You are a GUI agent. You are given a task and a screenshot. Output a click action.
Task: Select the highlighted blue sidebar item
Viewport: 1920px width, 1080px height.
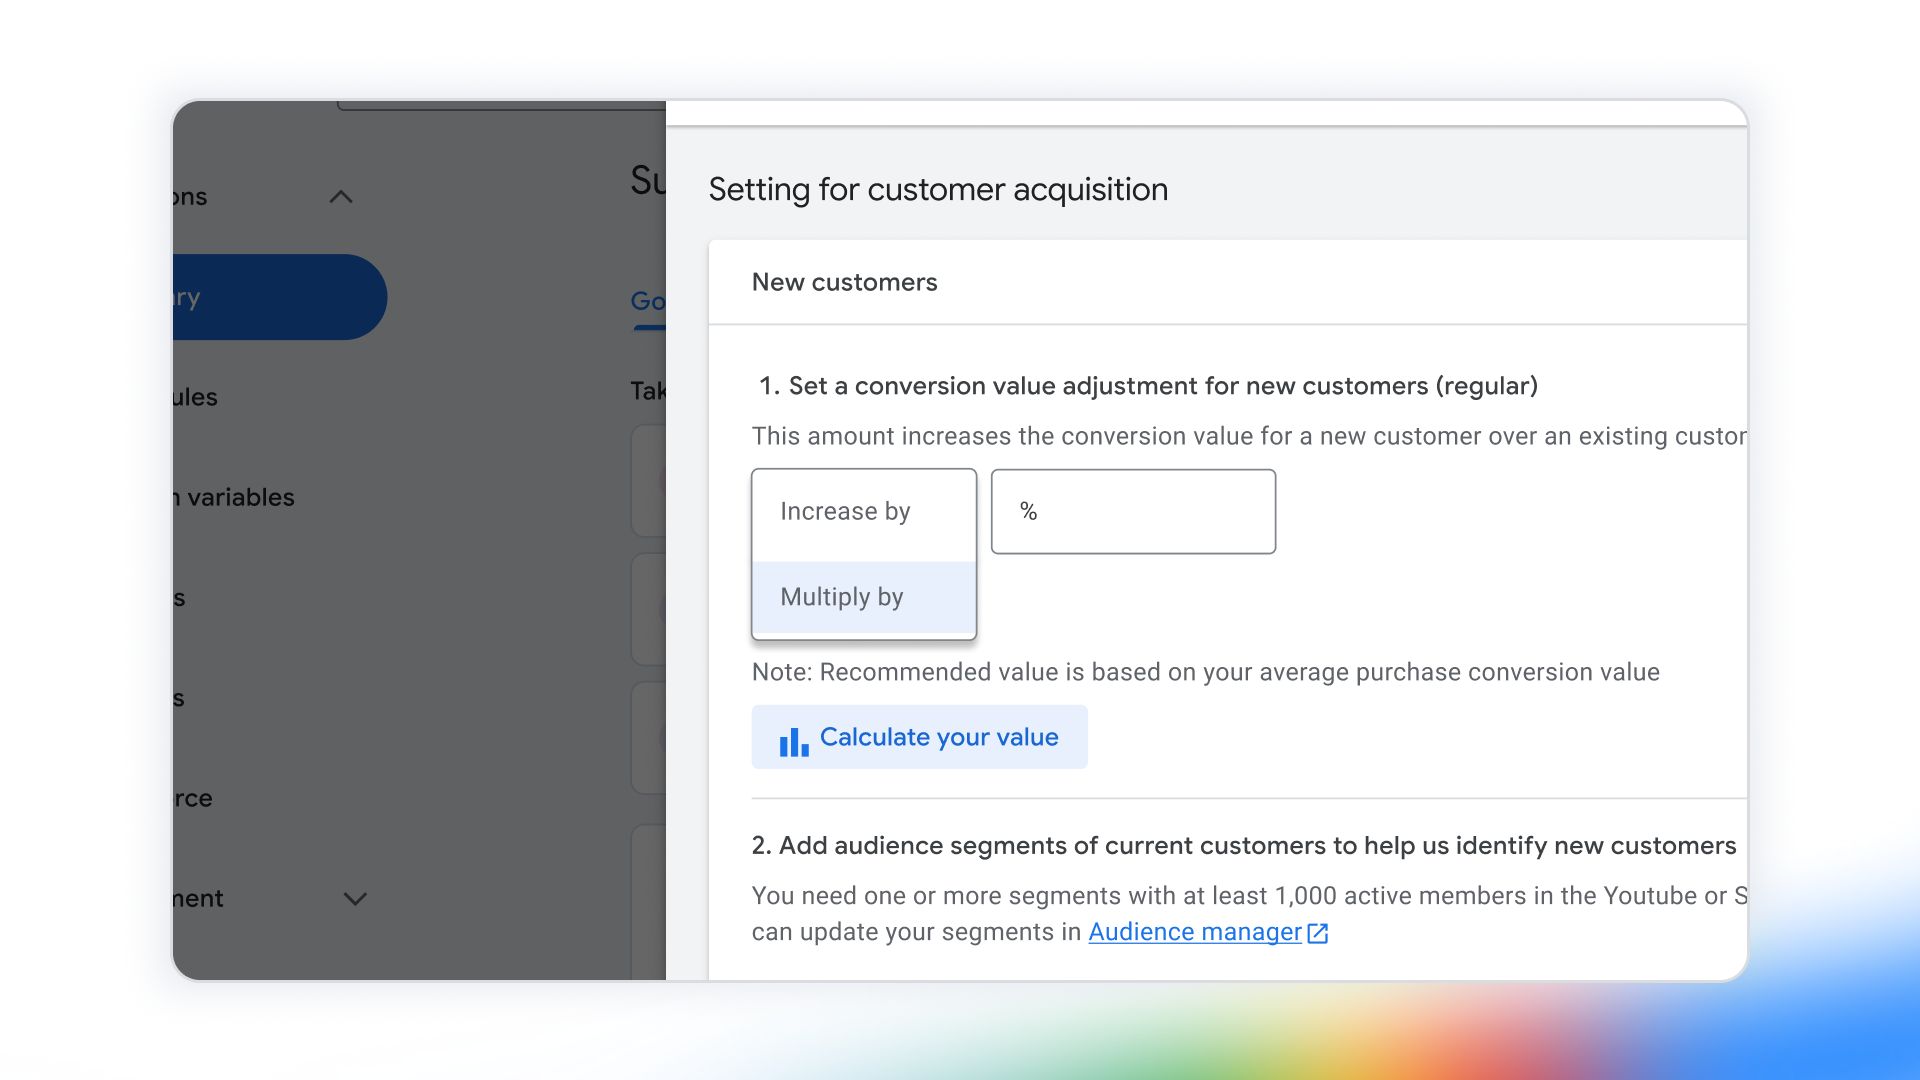click(279, 297)
